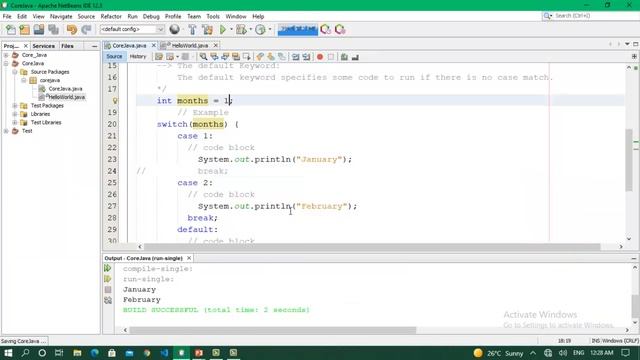Click the globe browser icon in toolbar
This screenshot has height=360, width=640.
click(174, 29)
